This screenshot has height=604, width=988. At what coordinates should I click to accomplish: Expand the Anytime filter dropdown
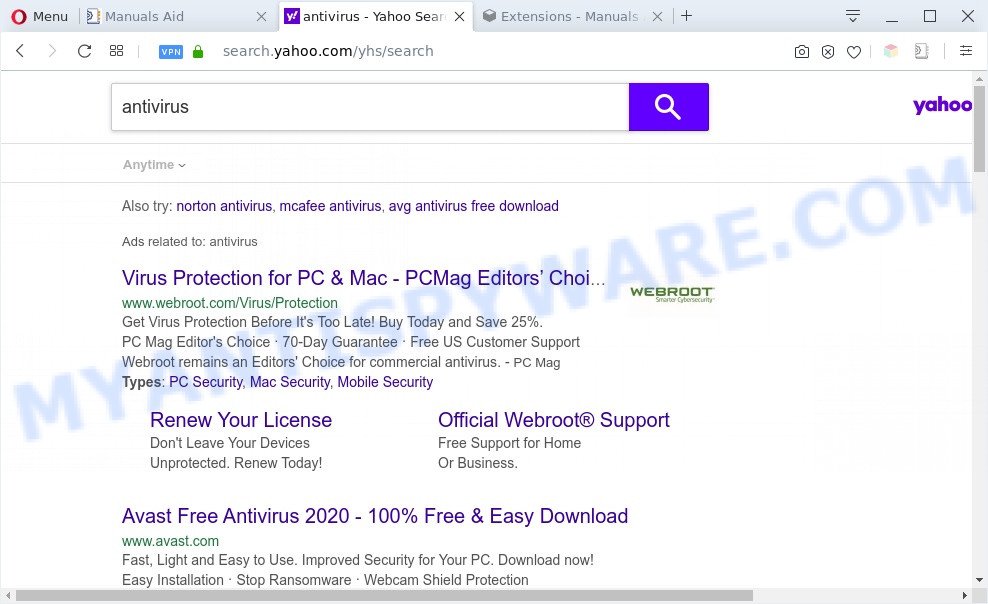[154, 165]
